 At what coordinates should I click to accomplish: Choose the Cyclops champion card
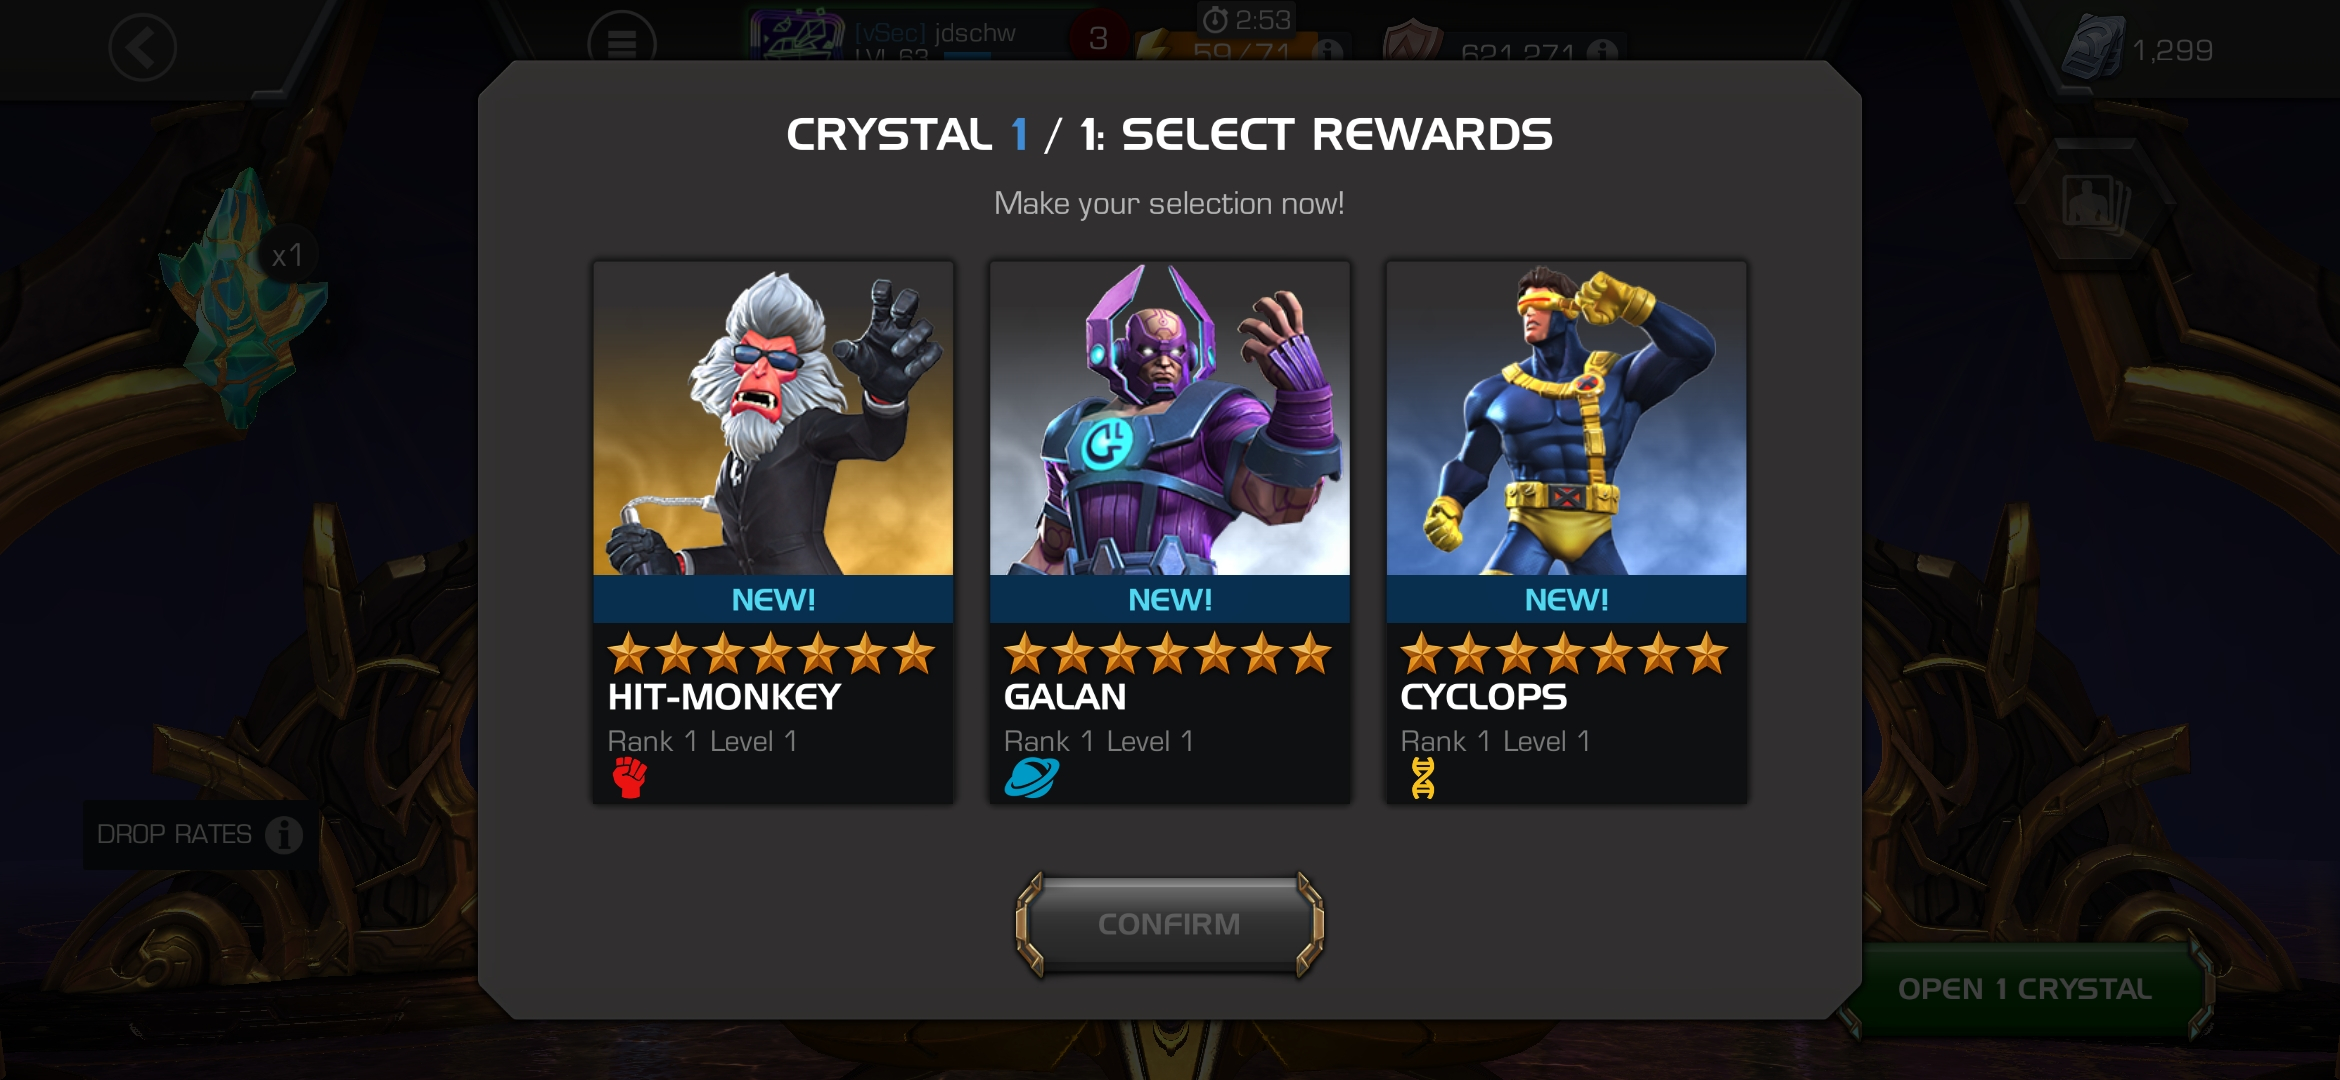coord(1566,532)
